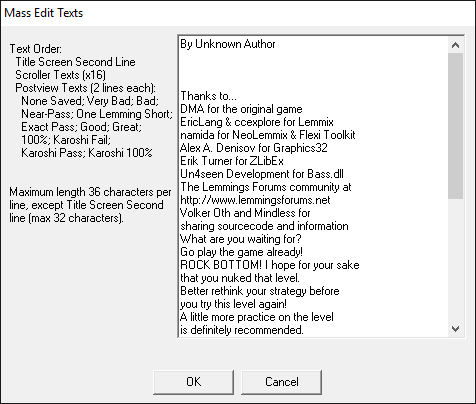Click the OK button
Viewport: 476px width, 404px height.
pos(193,382)
